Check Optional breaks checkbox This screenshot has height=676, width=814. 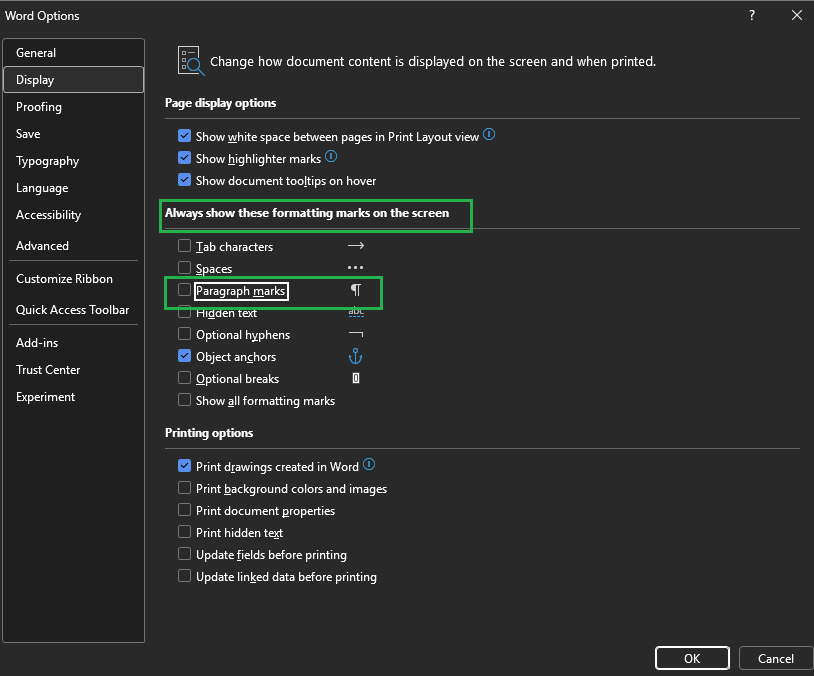(184, 378)
